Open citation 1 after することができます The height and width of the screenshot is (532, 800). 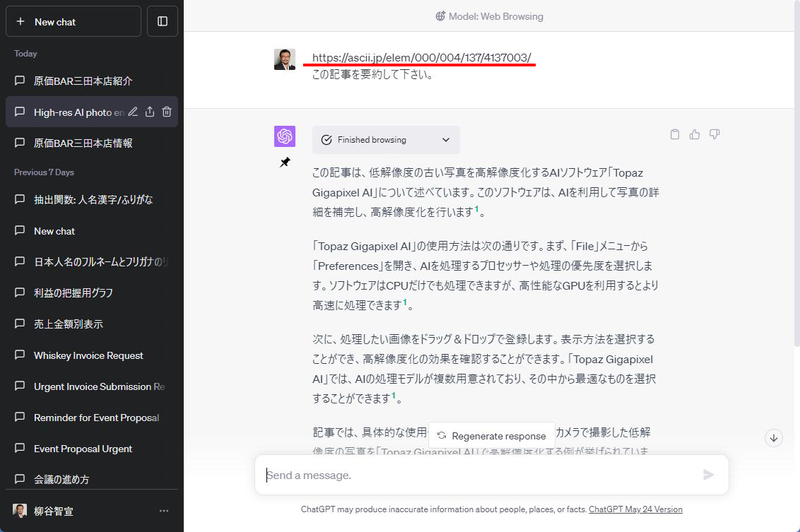394,395
